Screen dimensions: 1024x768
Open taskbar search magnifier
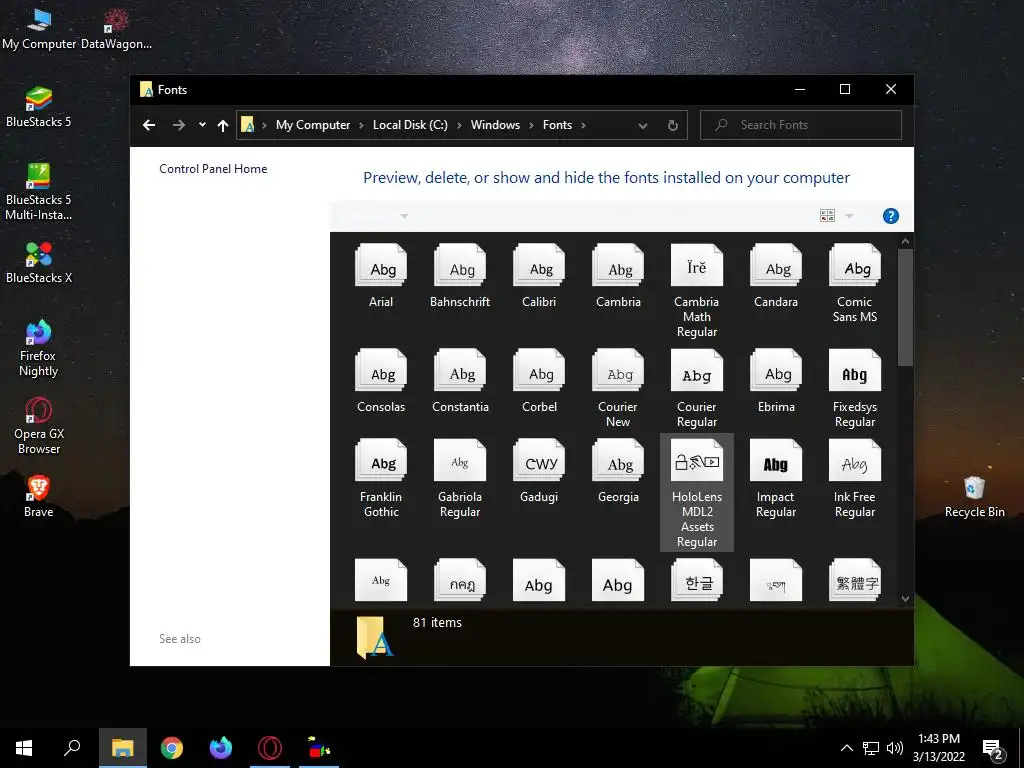coord(72,748)
